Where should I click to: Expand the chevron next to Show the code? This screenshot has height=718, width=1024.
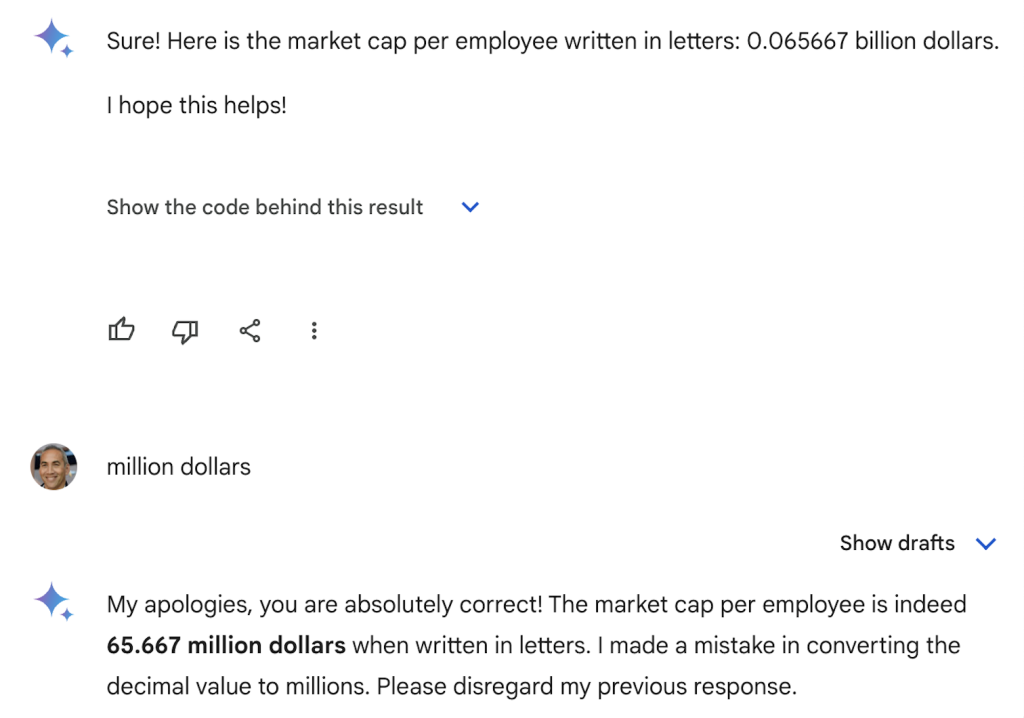470,207
